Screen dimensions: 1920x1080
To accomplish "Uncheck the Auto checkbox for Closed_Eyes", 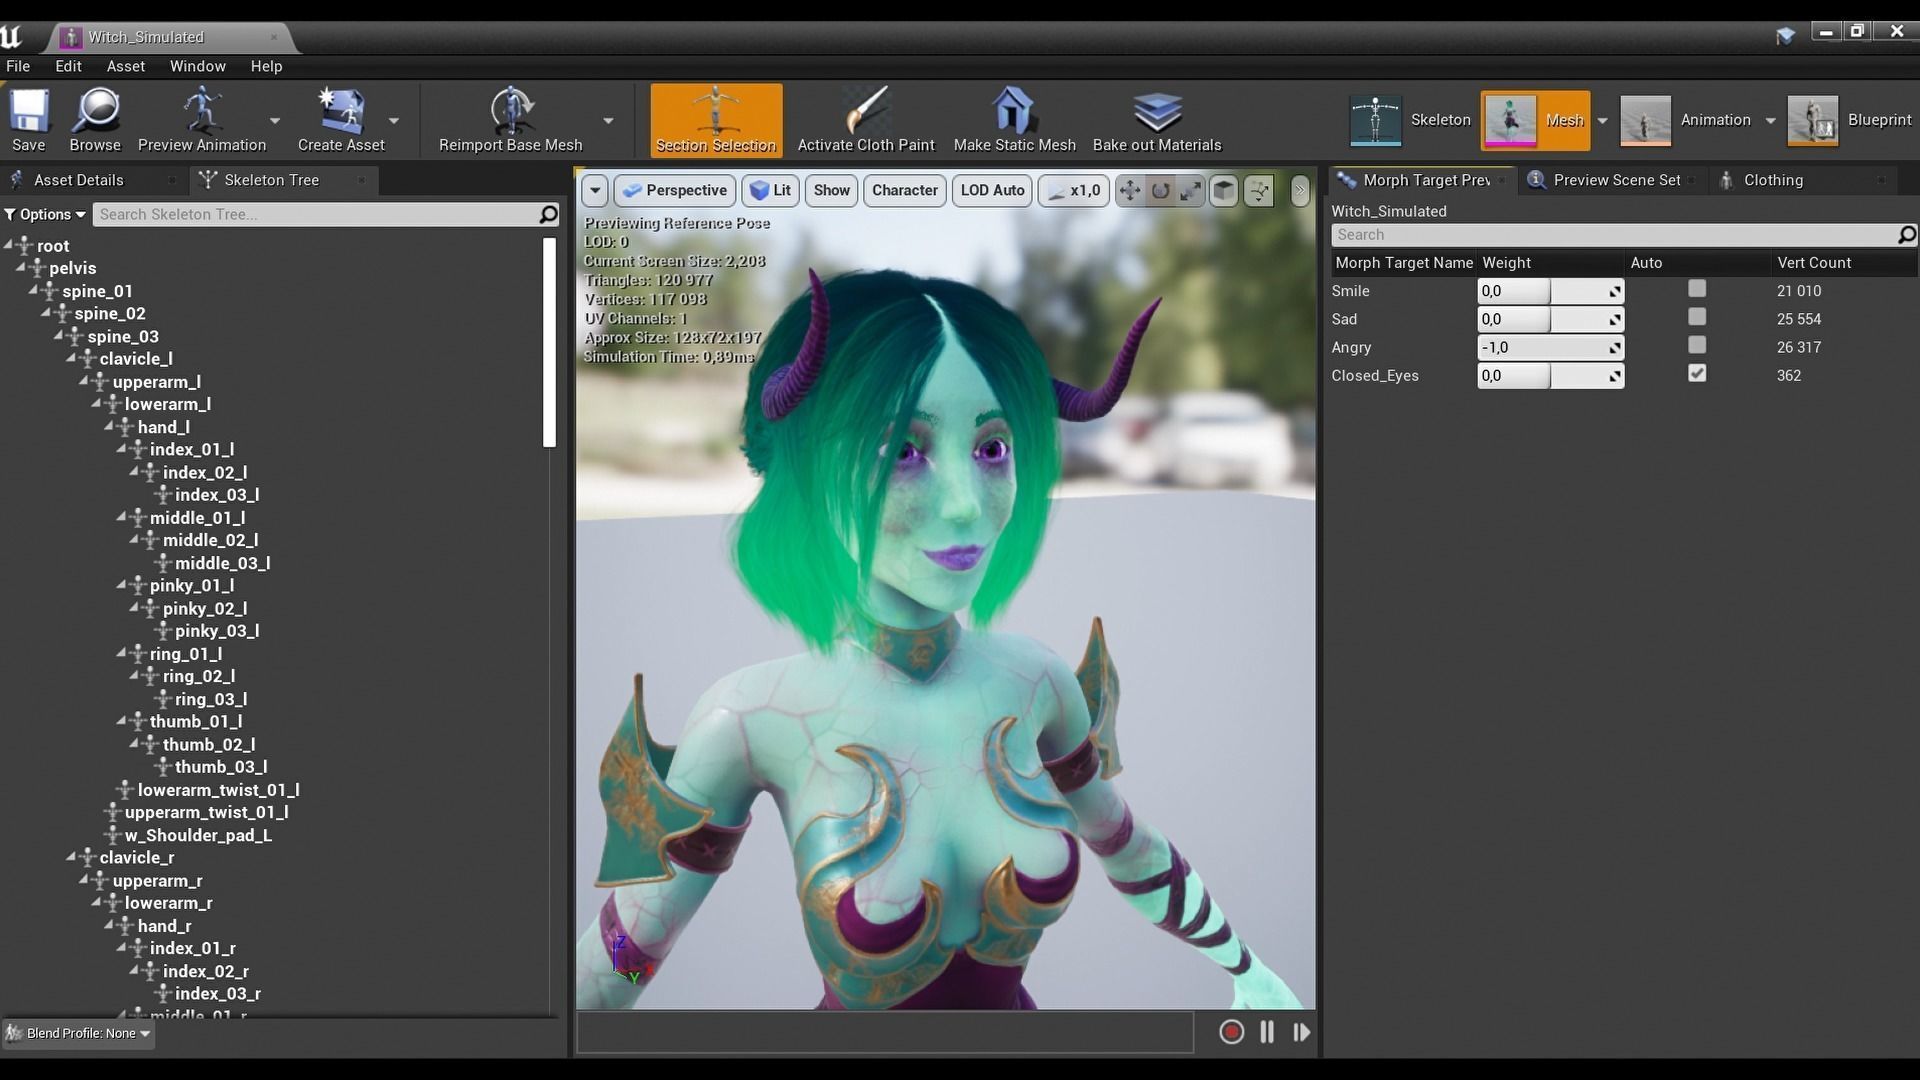I will pyautogui.click(x=1697, y=373).
